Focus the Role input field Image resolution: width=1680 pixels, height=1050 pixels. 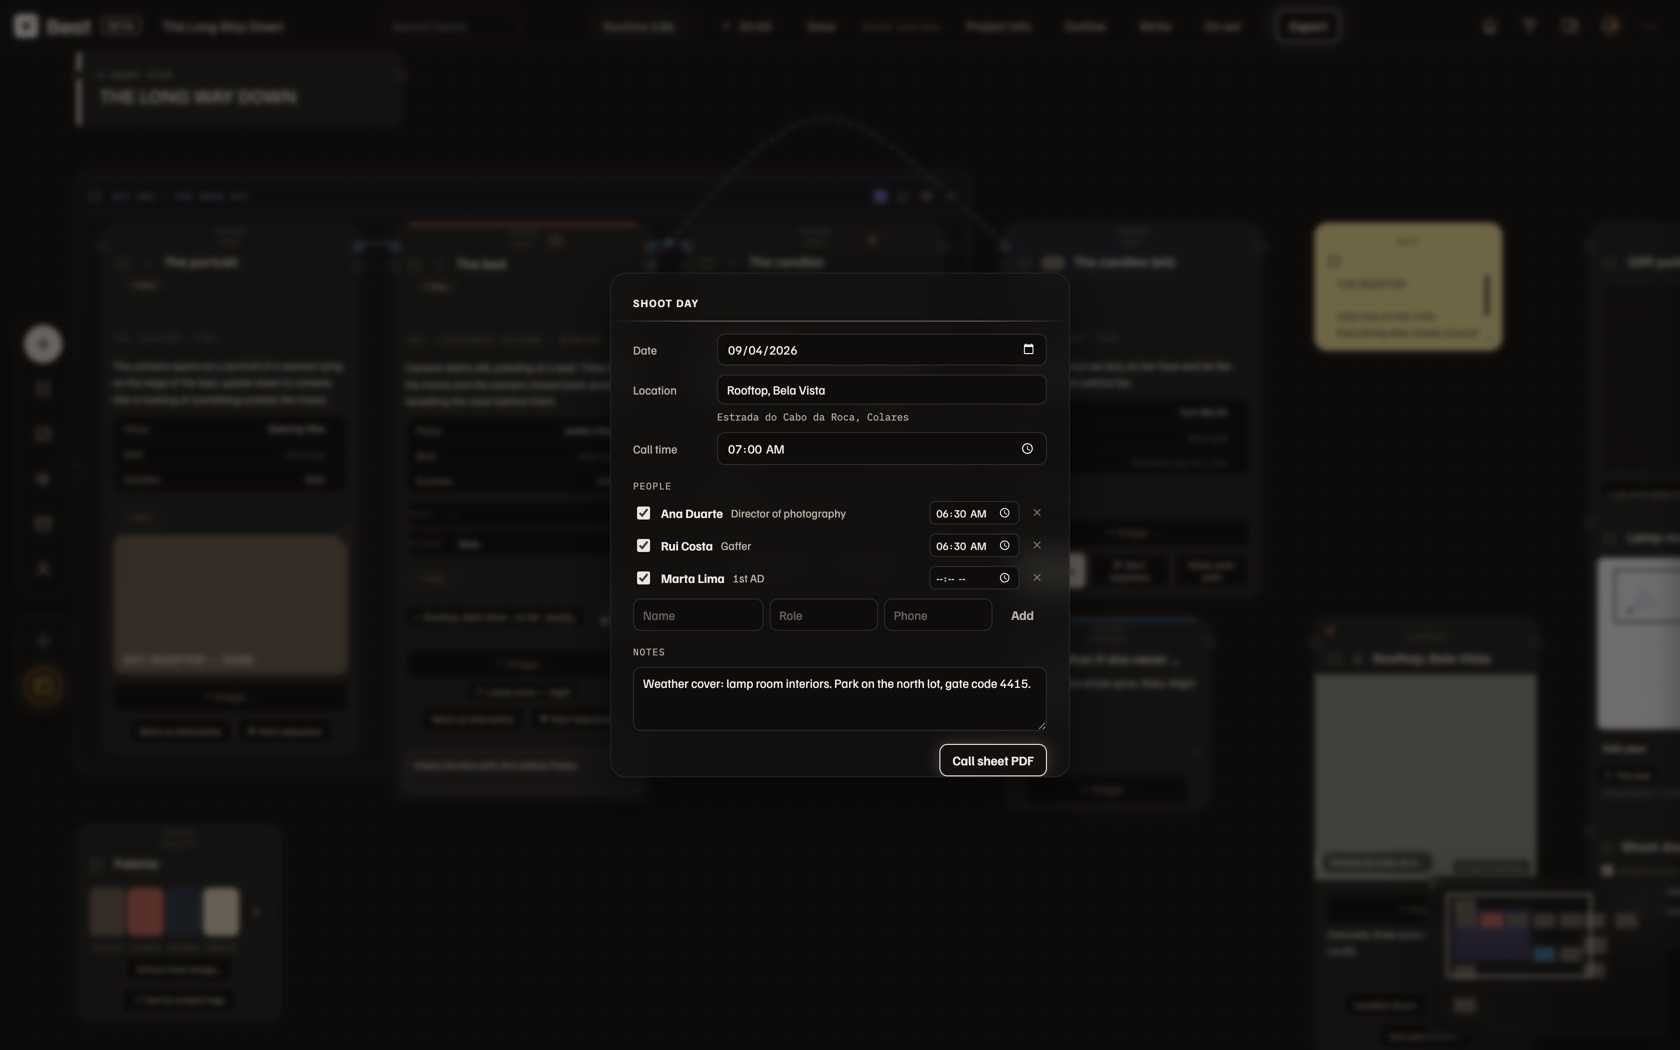823,615
